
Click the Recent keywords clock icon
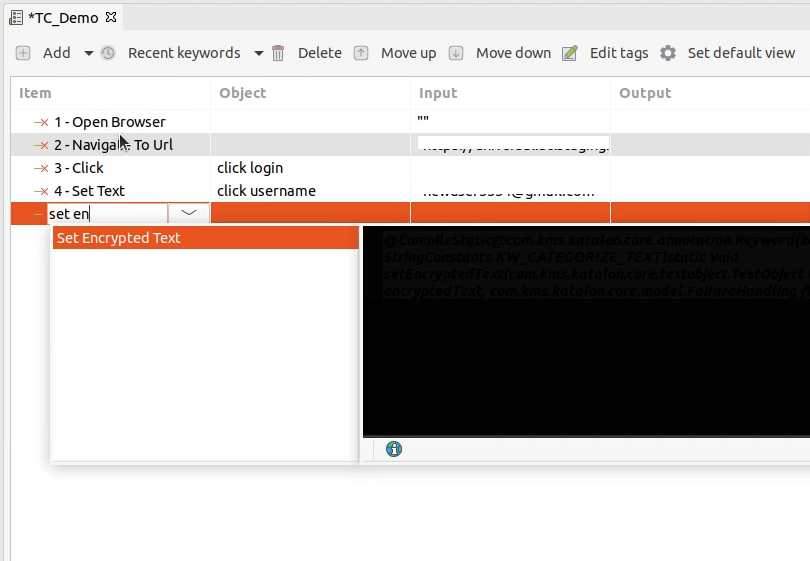[x=108, y=53]
